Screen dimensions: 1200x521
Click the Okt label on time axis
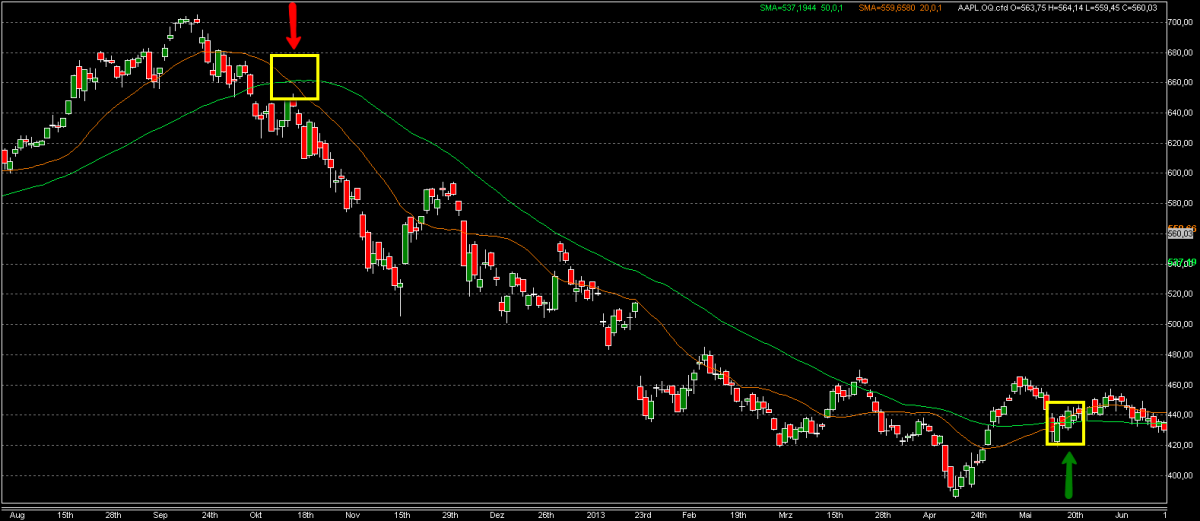pos(256,515)
